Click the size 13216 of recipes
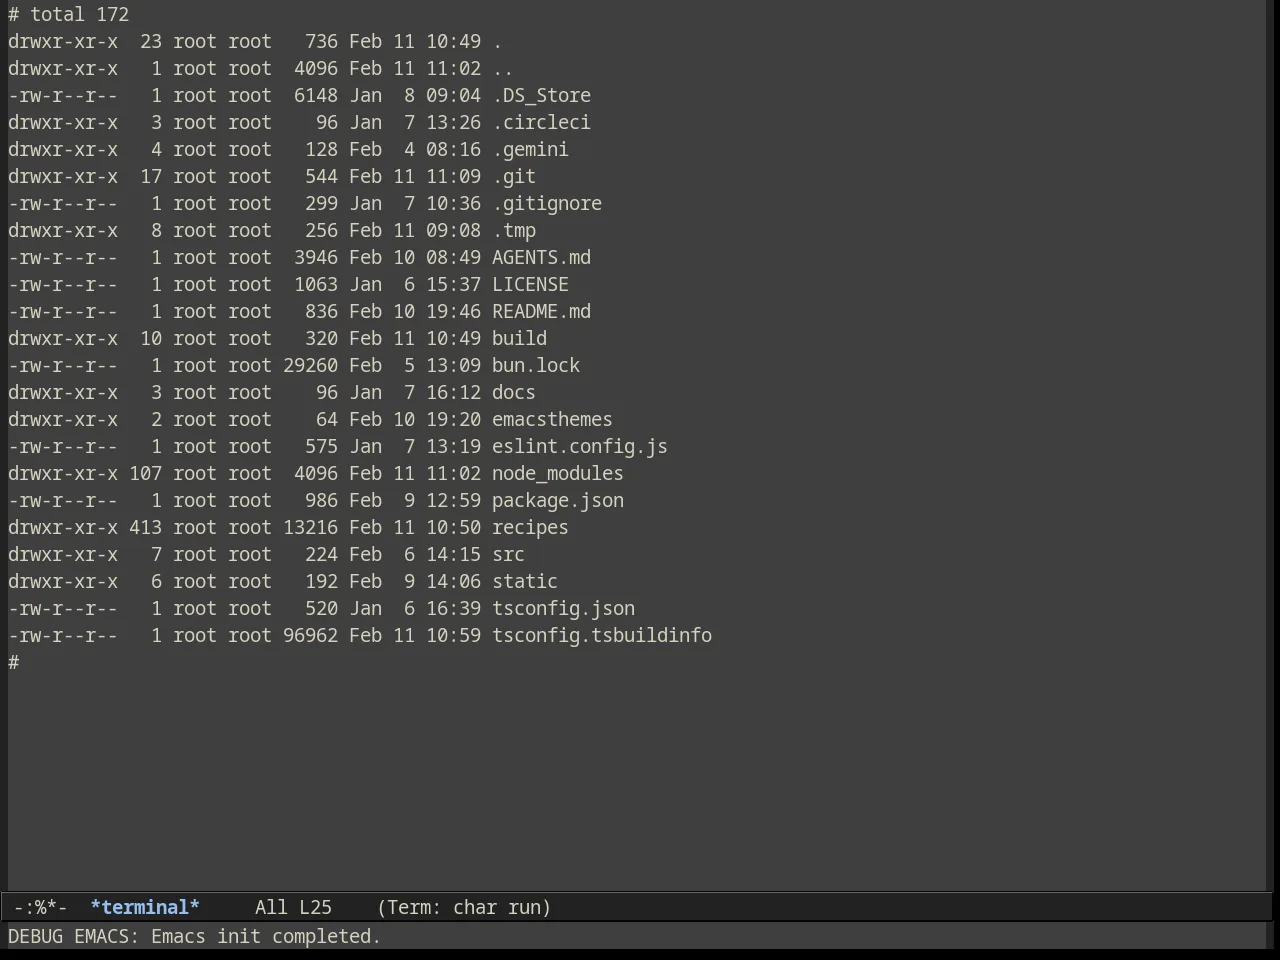The image size is (1280, 960). (x=310, y=527)
